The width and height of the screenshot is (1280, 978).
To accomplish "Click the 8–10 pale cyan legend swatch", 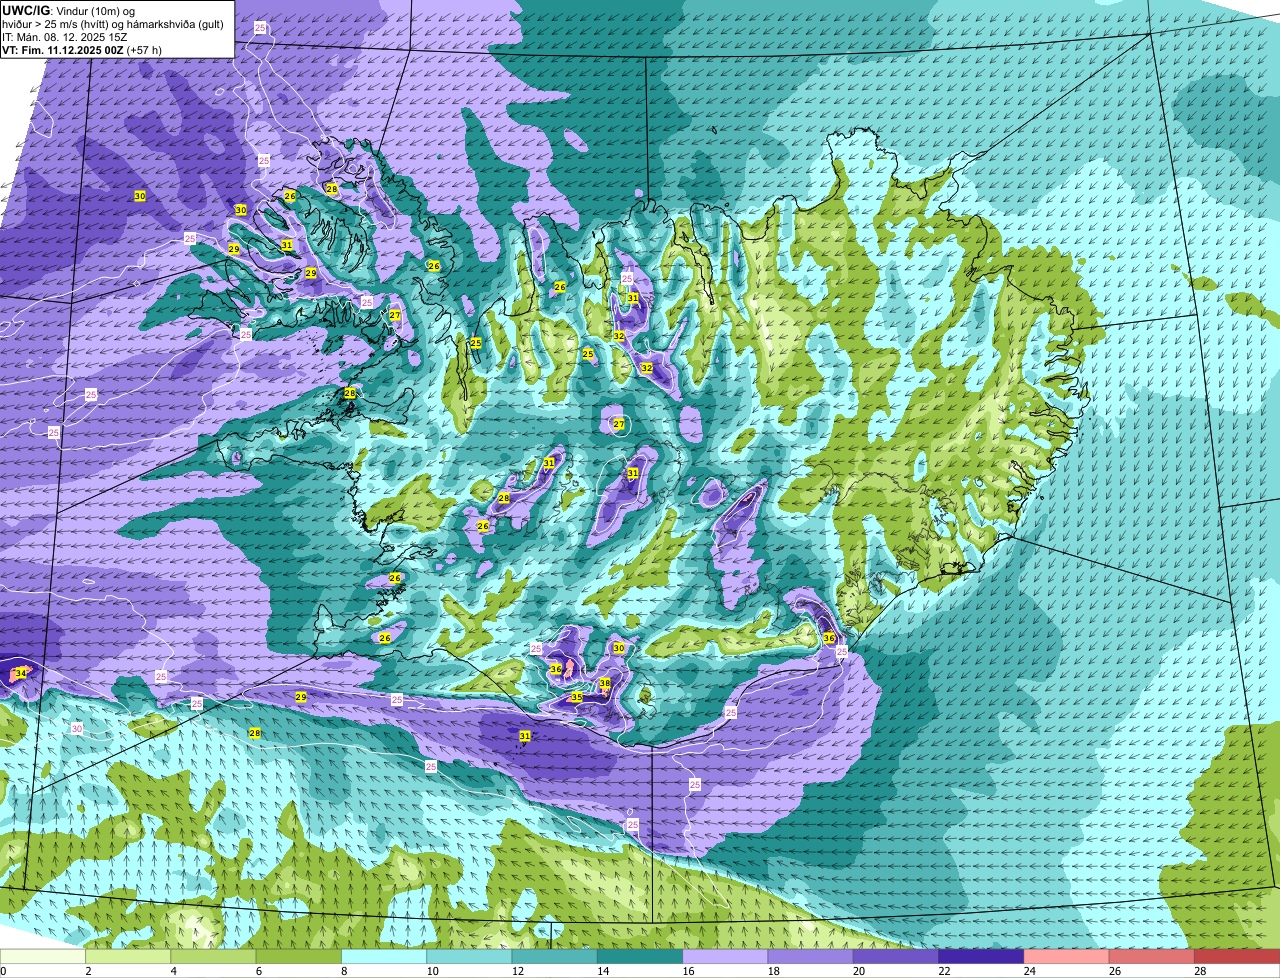I will (x=385, y=956).
